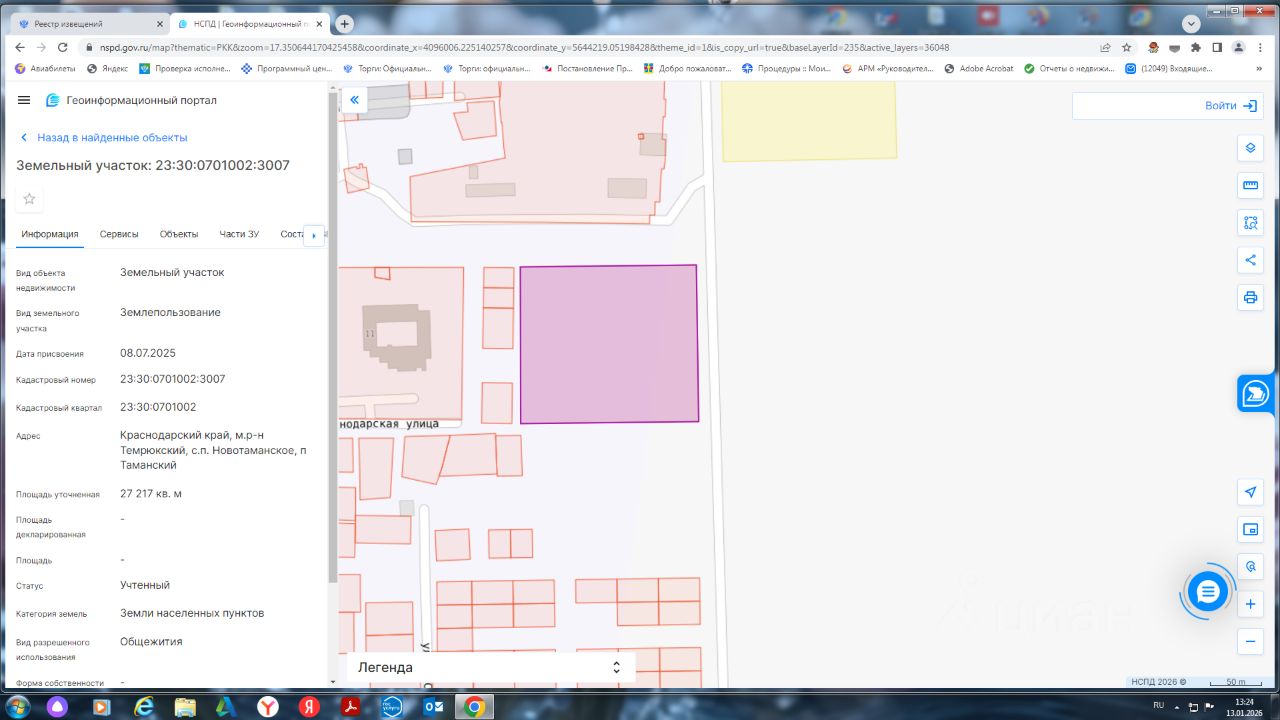Collapse the side panel with the double chevron
Viewport: 1280px width, 720px height.
[x=354, y=100]
